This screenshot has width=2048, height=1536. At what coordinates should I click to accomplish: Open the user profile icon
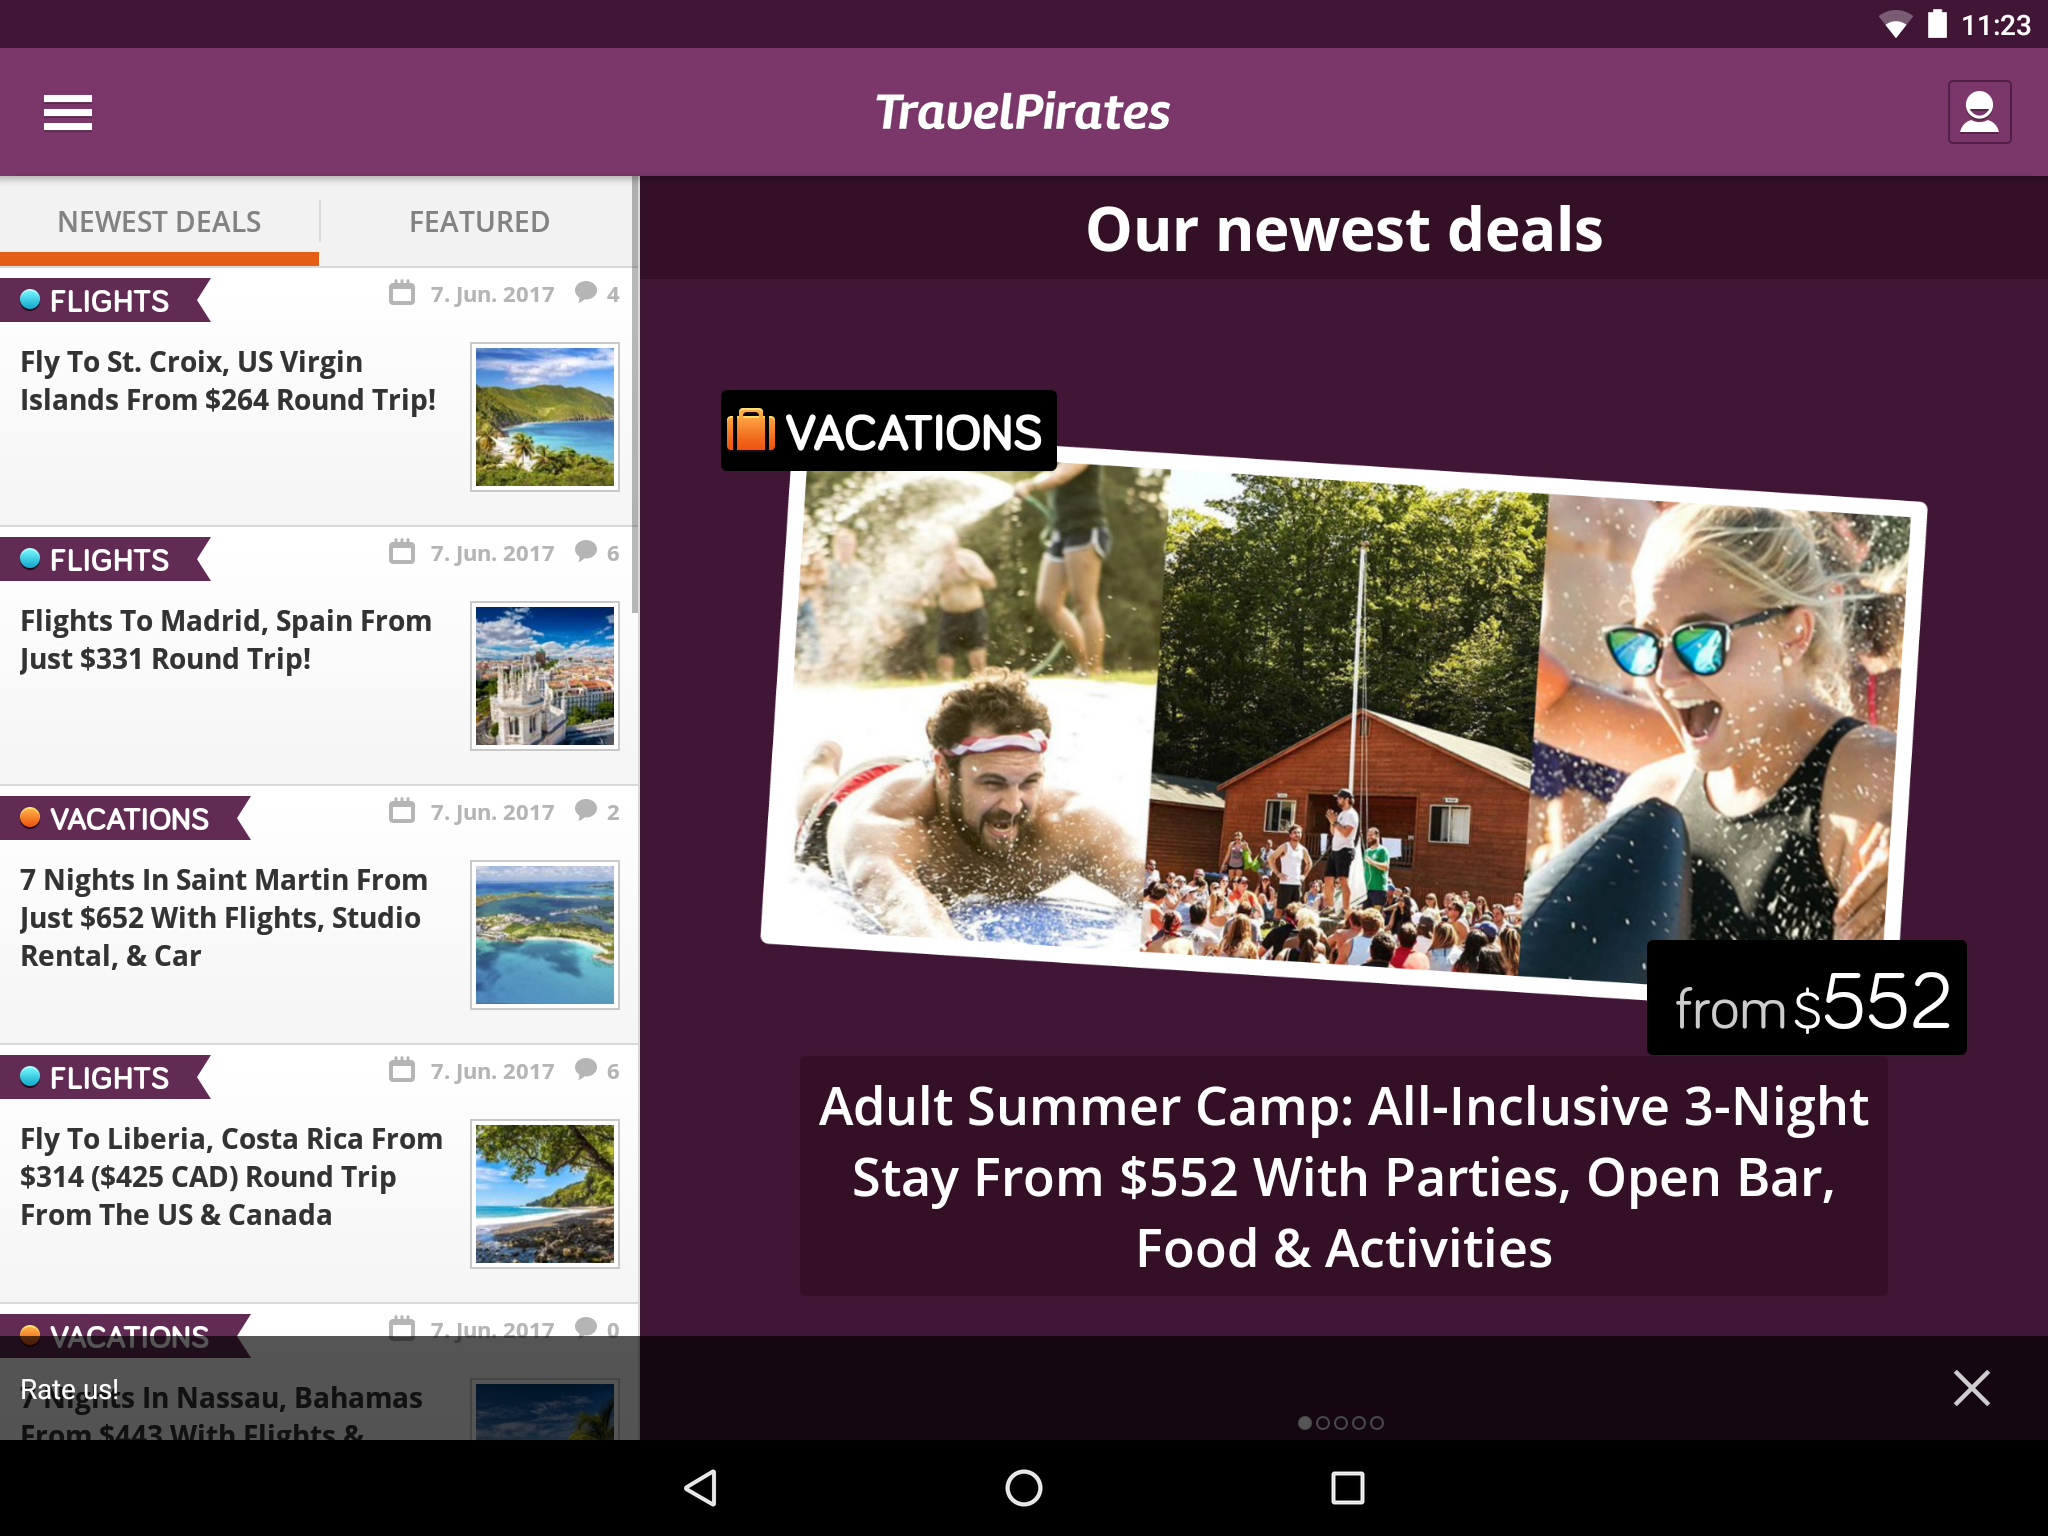tap(1979, 112)
